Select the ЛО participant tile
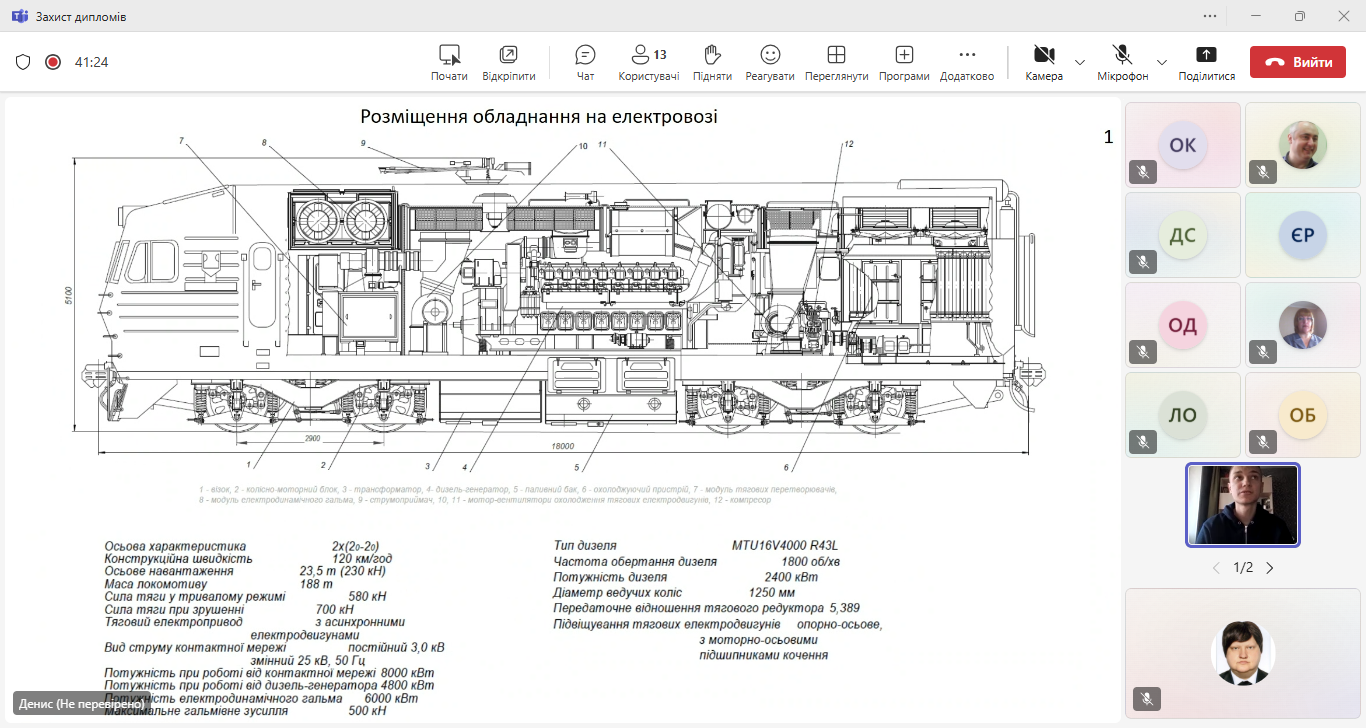The width and height of the screenshot is (1366, 728). (x=1183, y=415)
